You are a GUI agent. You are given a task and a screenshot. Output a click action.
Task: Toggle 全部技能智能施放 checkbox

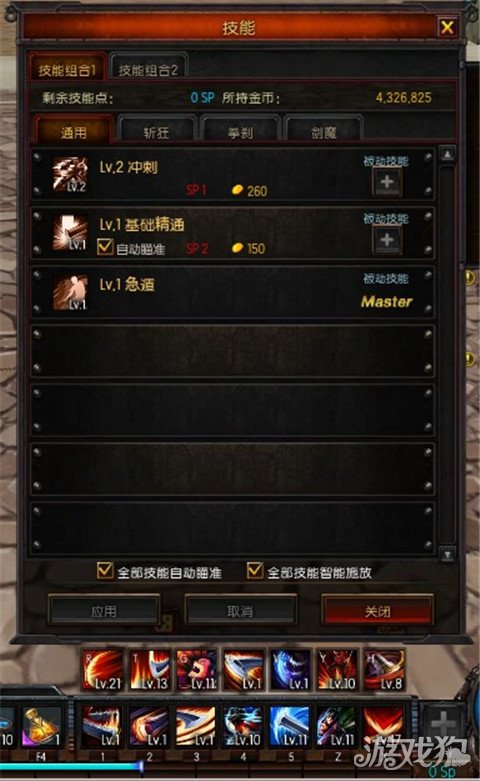coord(255,571)
